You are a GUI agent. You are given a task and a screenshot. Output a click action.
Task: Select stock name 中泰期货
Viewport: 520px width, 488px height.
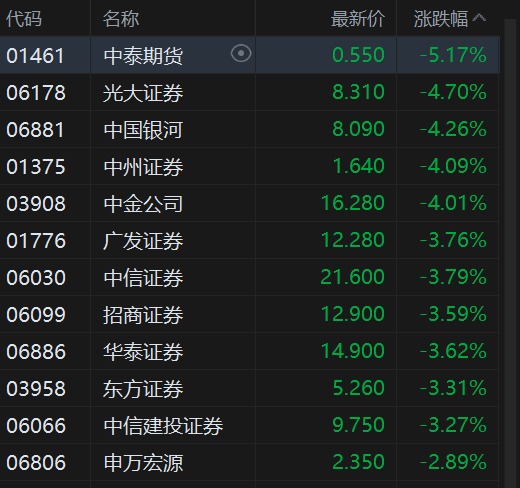143,56
